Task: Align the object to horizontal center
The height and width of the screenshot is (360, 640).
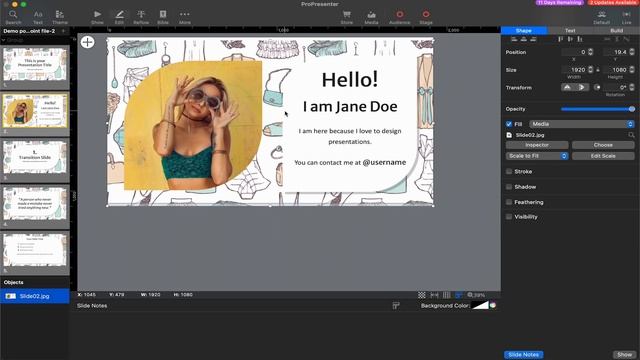Action: (x=524, y=39)
